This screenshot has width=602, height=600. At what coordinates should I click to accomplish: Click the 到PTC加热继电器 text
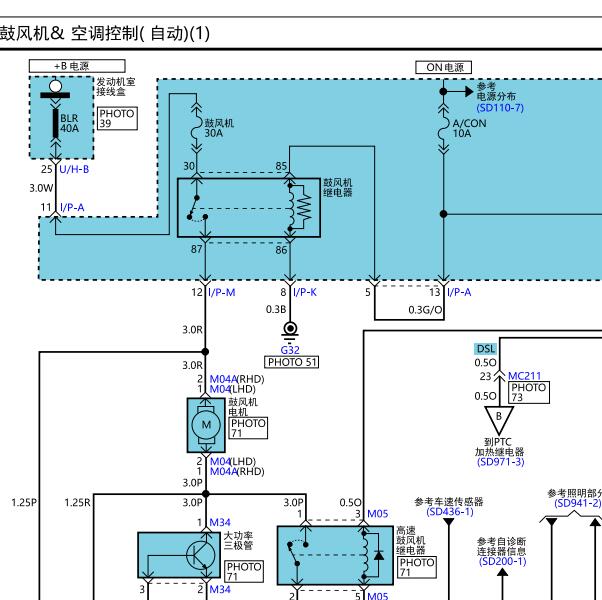point(499,447)
